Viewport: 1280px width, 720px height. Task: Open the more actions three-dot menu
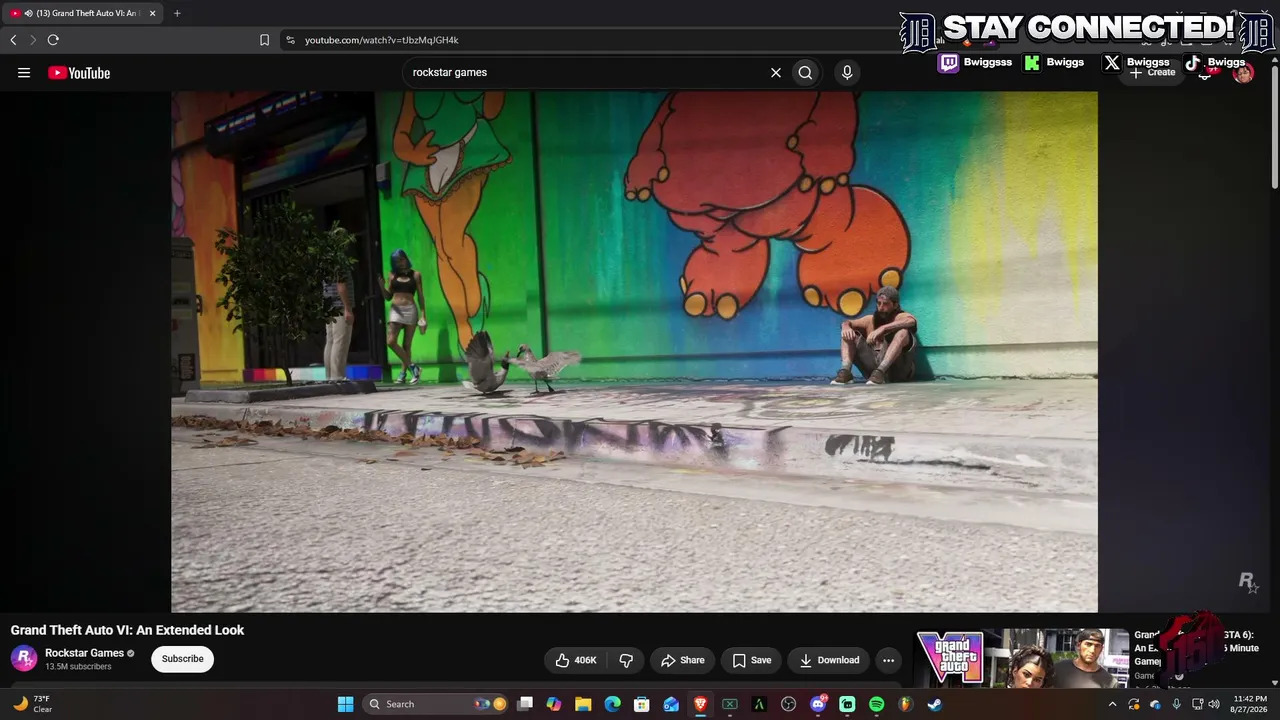coord(888,660)
